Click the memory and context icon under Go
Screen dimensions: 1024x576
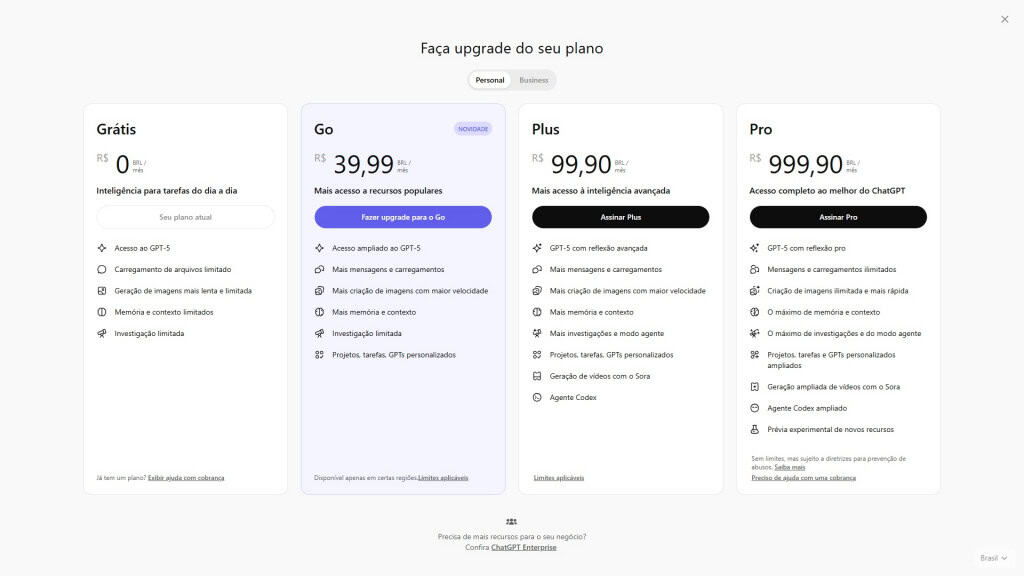[x=318, y=311]
